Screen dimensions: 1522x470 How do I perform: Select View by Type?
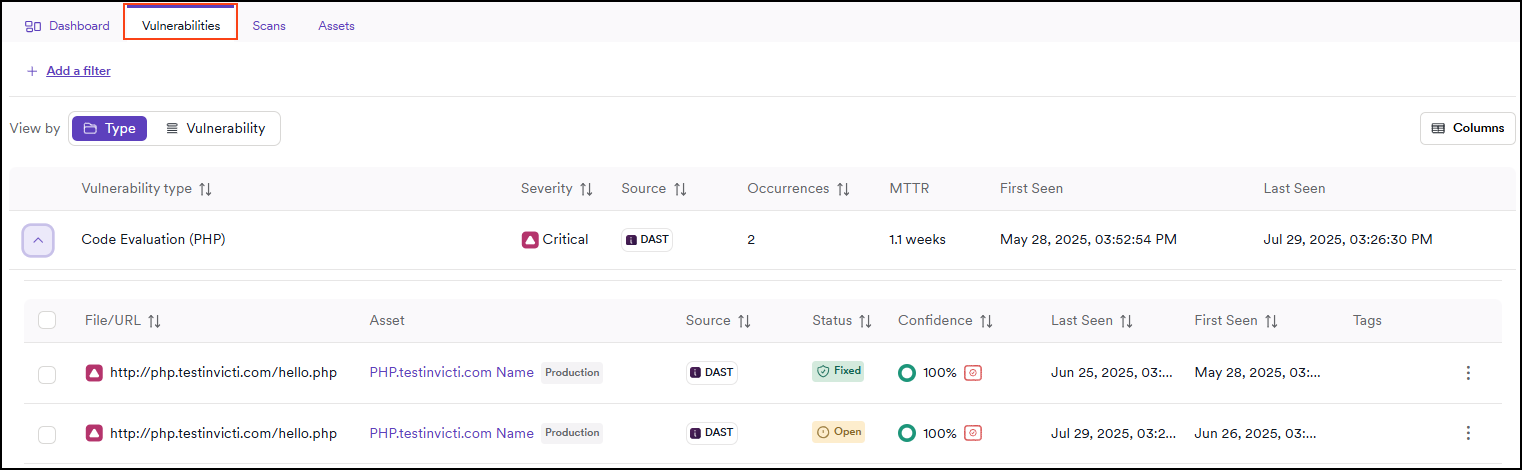pos(110,128)
